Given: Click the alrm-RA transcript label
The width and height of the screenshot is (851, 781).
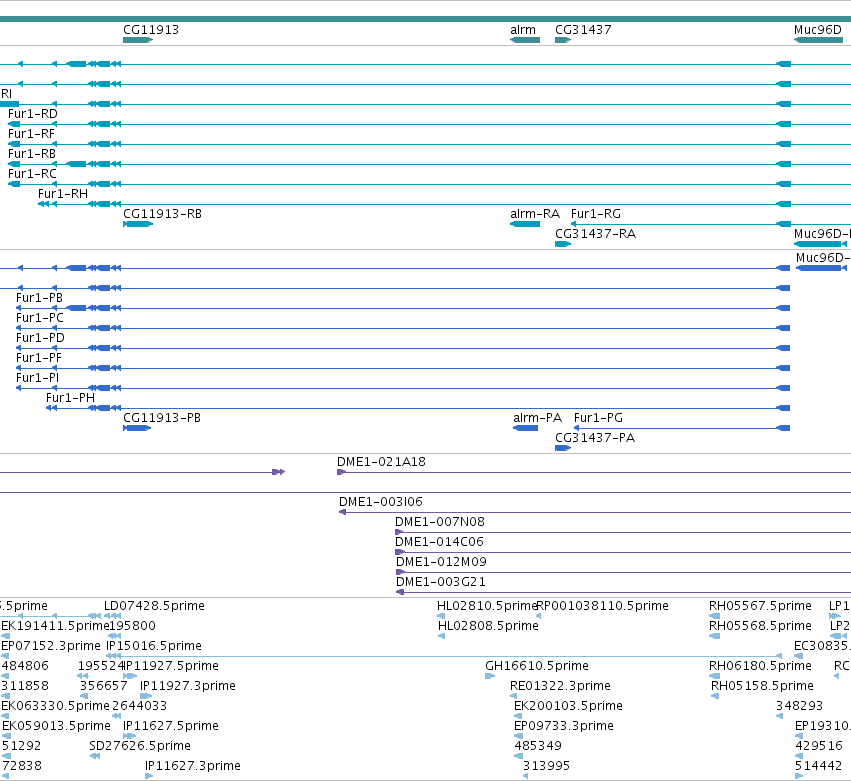Looking at the screenshot, I should (535, 214).
